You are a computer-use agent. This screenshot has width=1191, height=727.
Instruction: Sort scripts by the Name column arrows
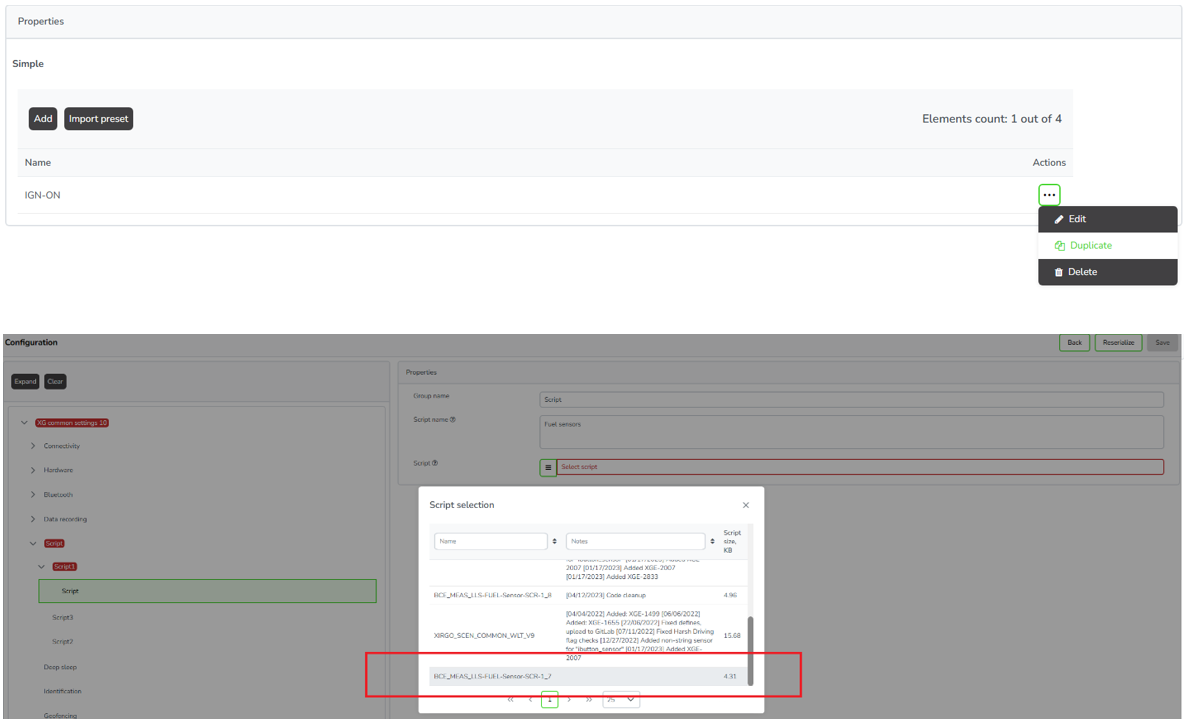point(555,541)
